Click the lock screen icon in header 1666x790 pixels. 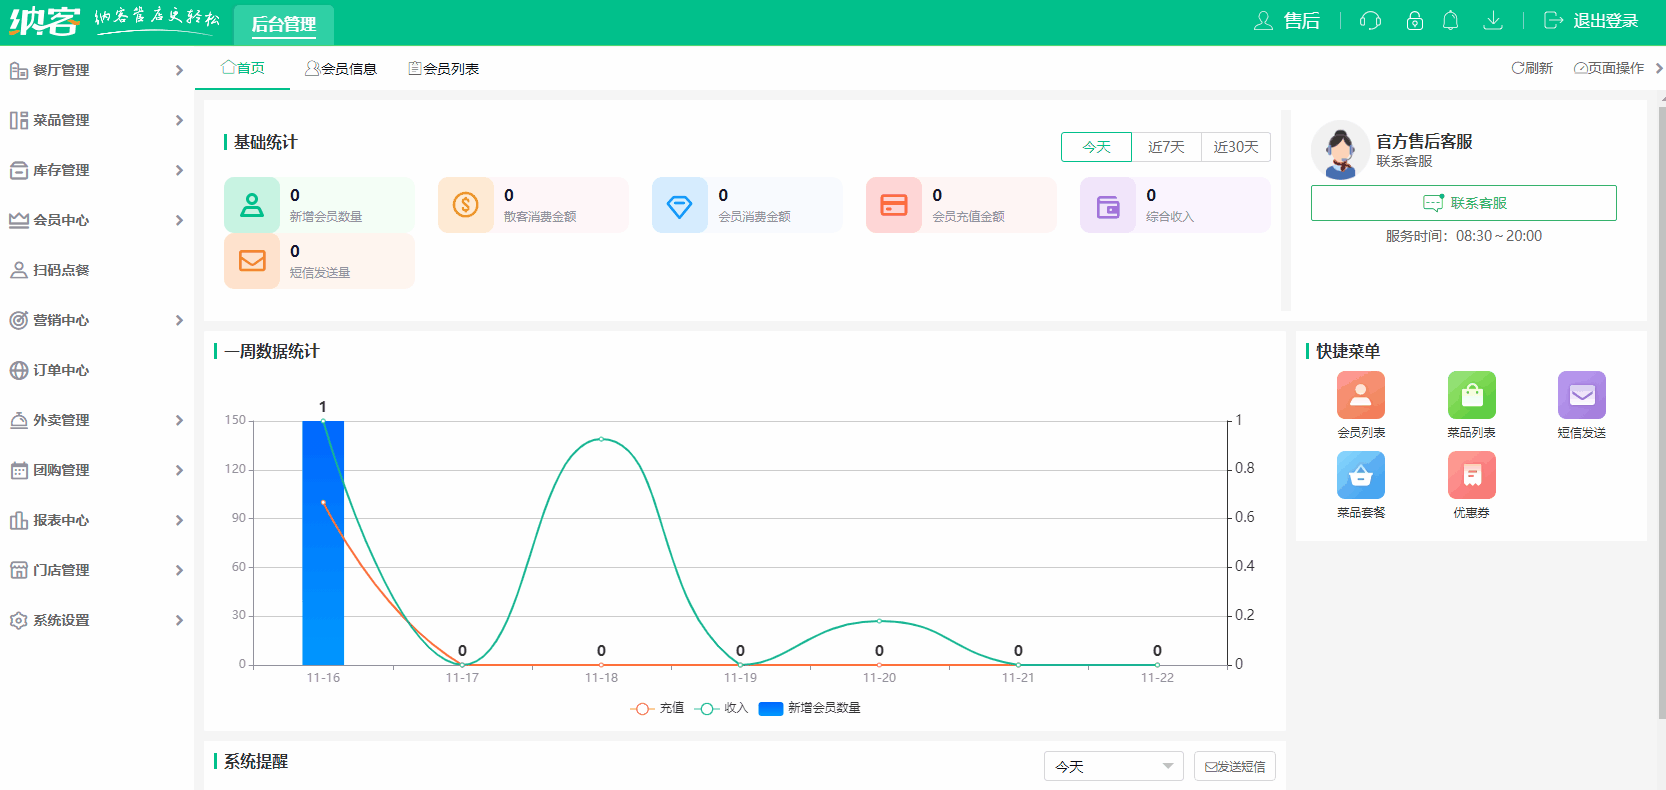tap(1414, 21)
